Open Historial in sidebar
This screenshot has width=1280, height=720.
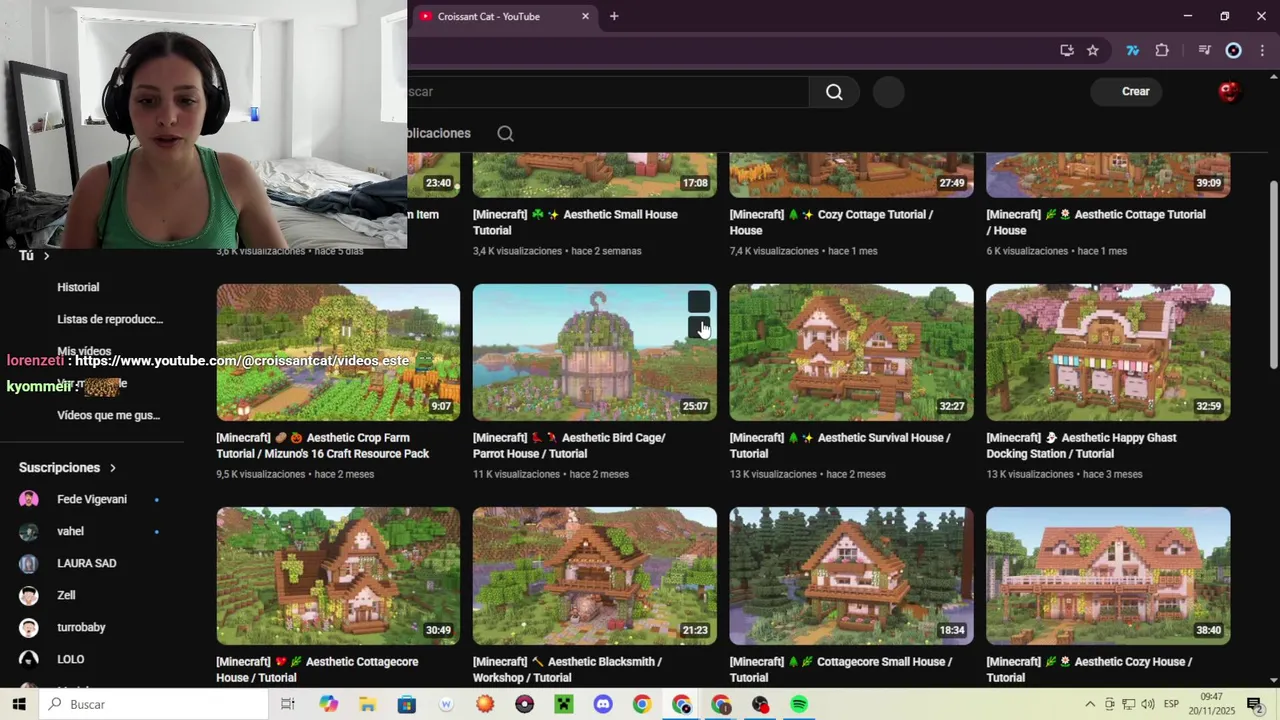[x=78, y=287]
